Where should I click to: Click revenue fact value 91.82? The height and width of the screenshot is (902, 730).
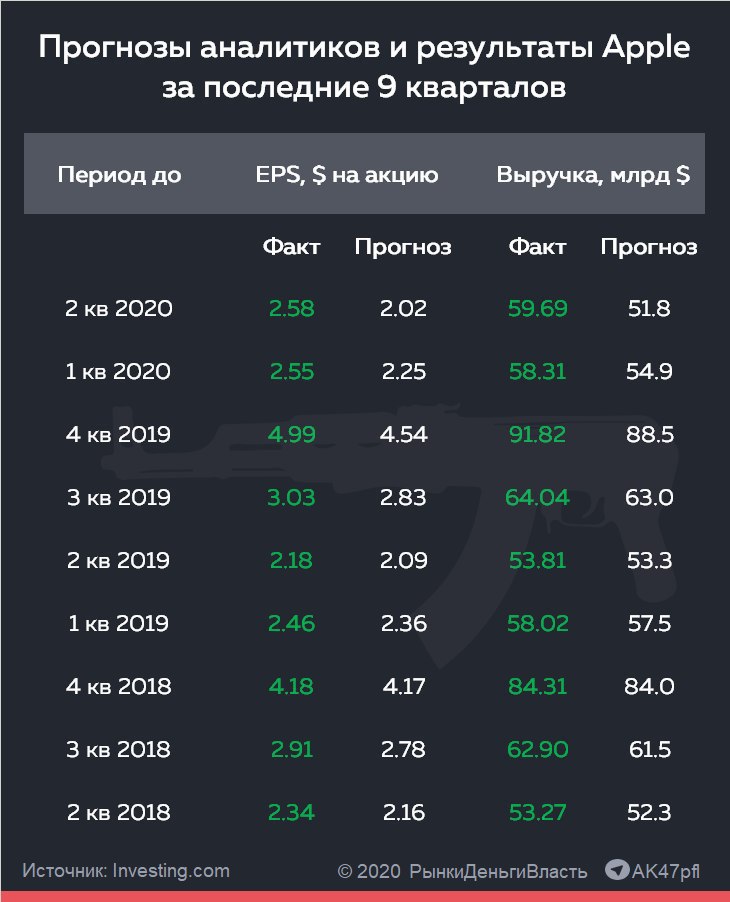[537, 434]
